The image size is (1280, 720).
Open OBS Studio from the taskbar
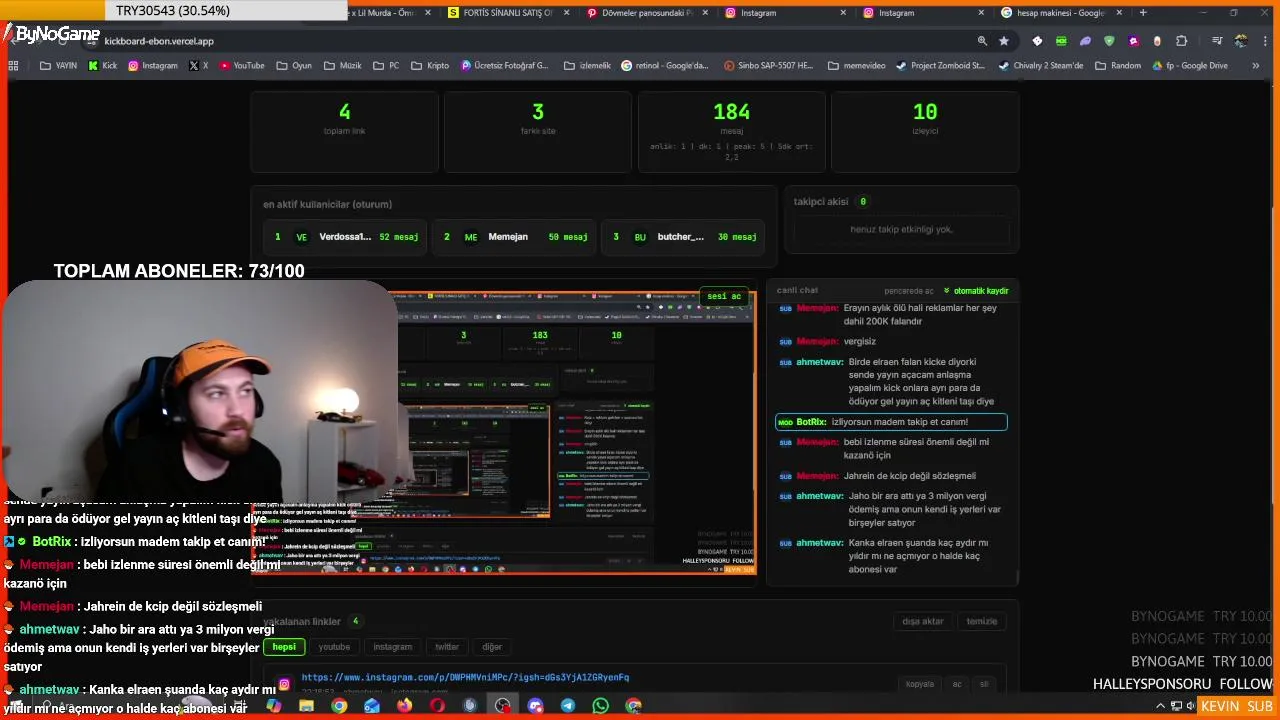[x=502, y=705]
